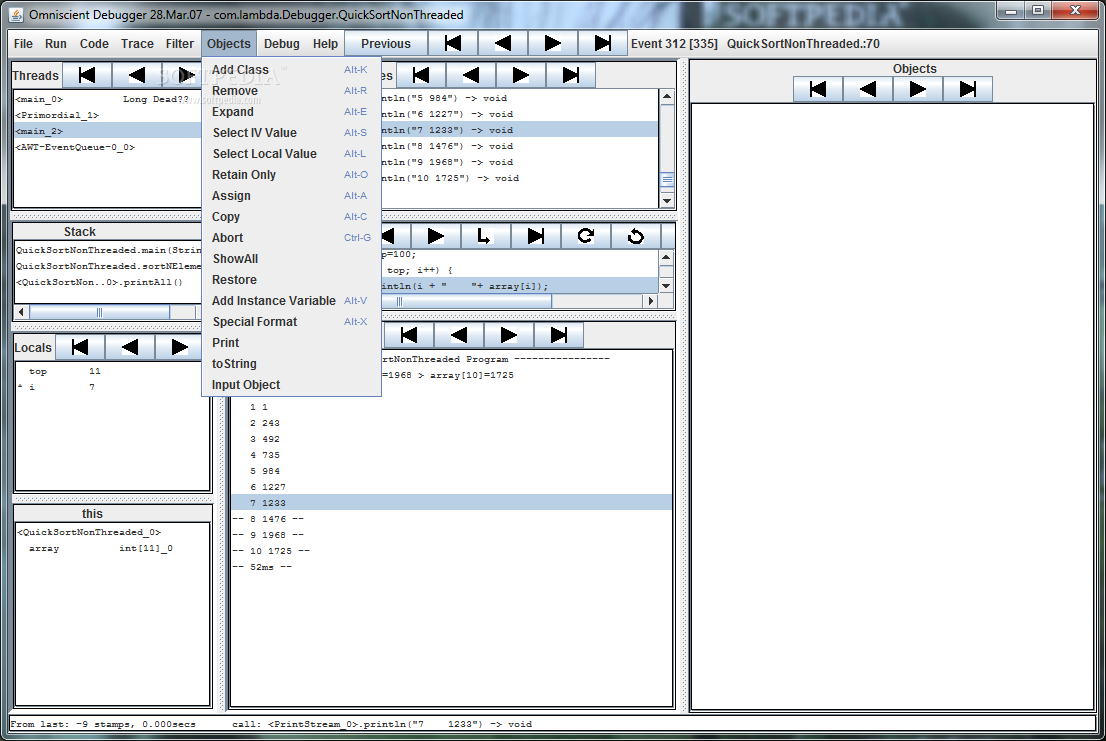The image size is (1106, 741).
Task: Go to first event in main toolbar
Action: (453, 43)
